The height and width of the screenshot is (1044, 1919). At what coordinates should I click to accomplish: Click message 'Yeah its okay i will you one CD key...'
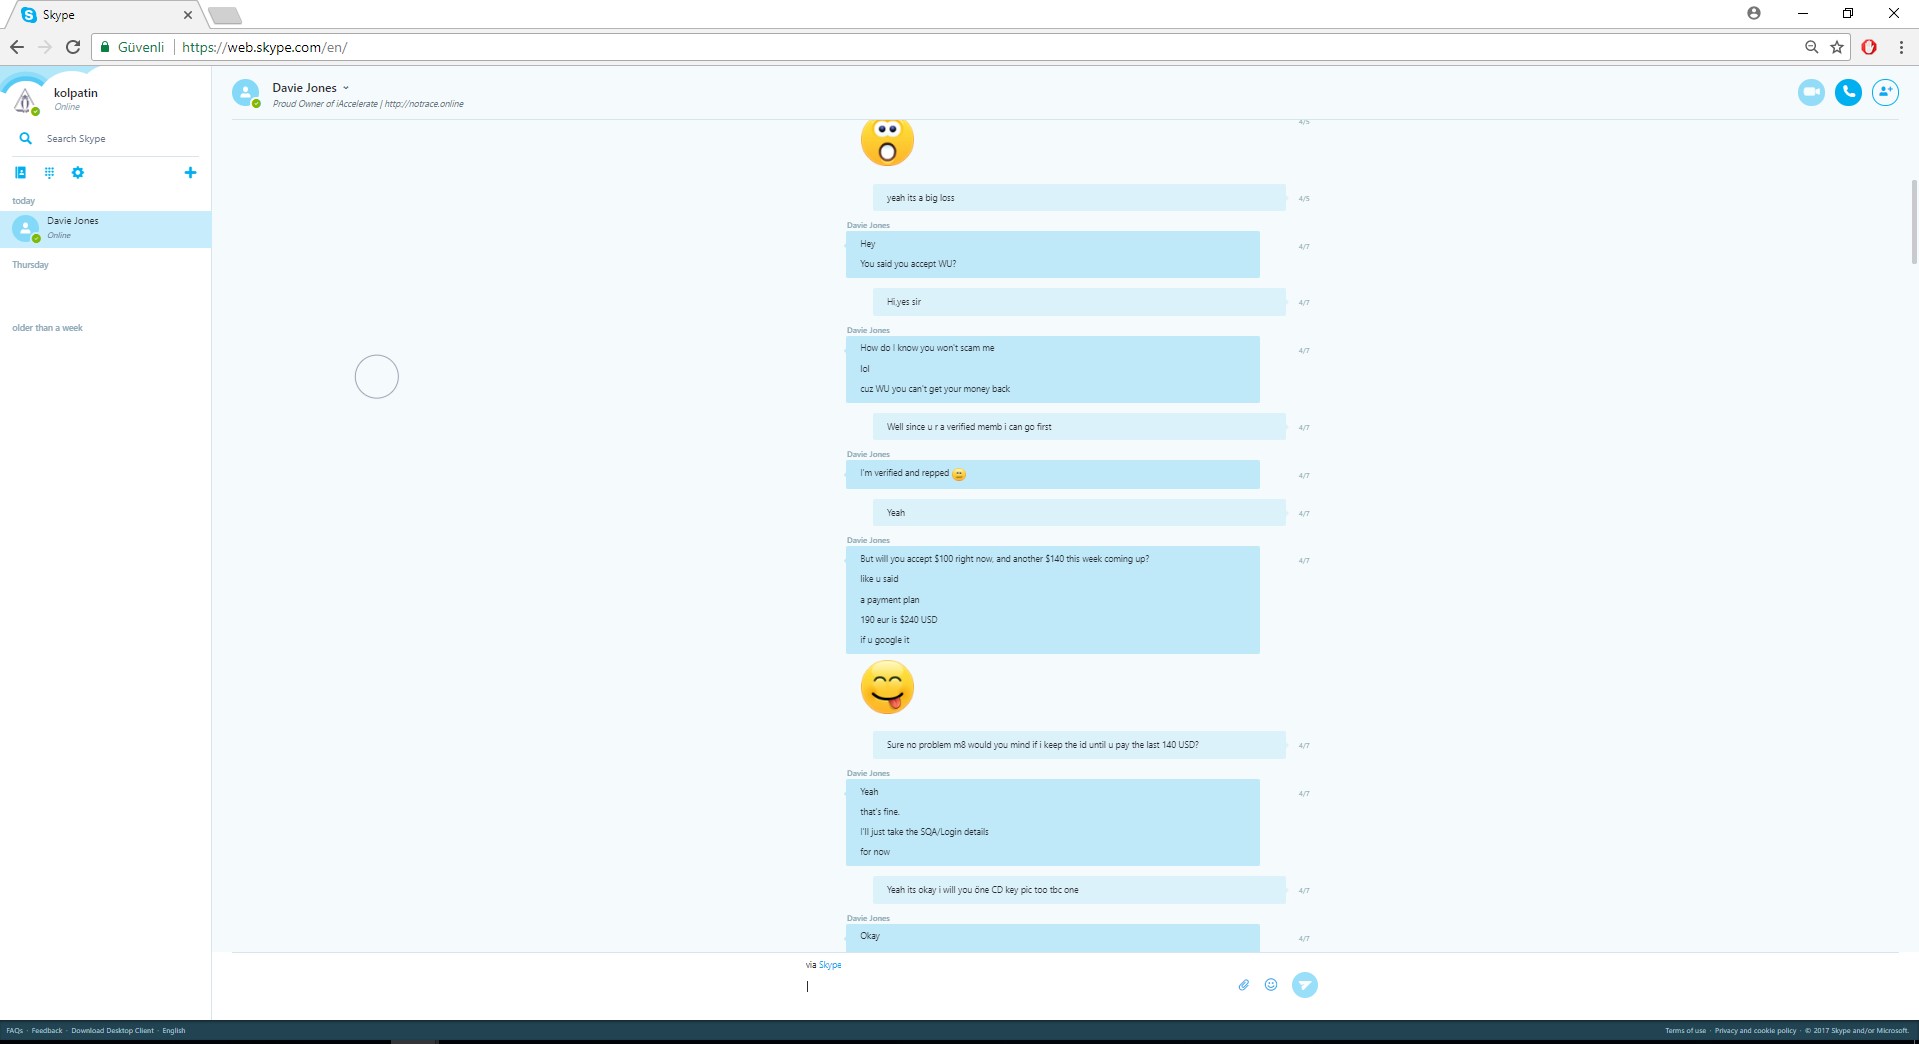tap(1079, 890)
